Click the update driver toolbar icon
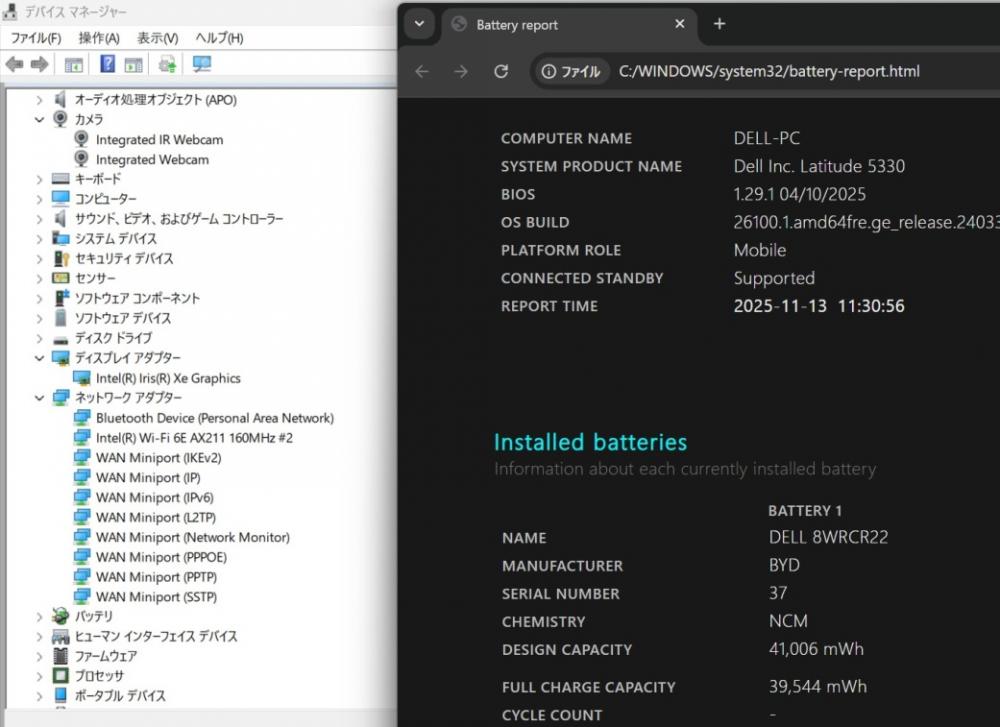The width and height of the screenshot is (1000, 727). [167, 65]
